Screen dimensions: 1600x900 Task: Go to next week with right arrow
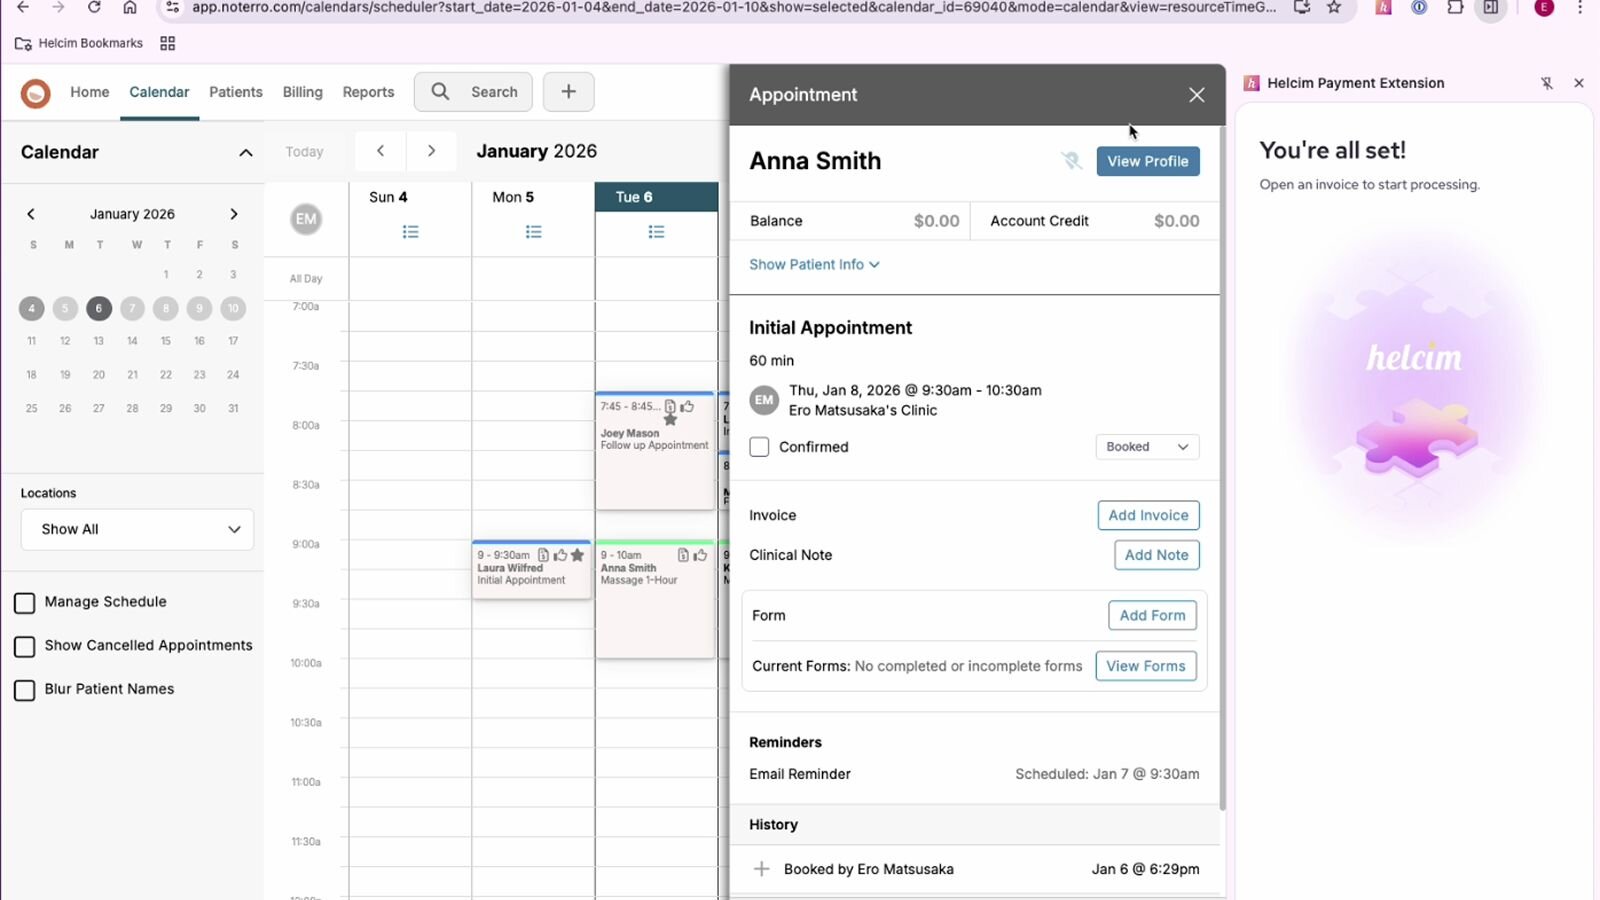pos(431,151)
